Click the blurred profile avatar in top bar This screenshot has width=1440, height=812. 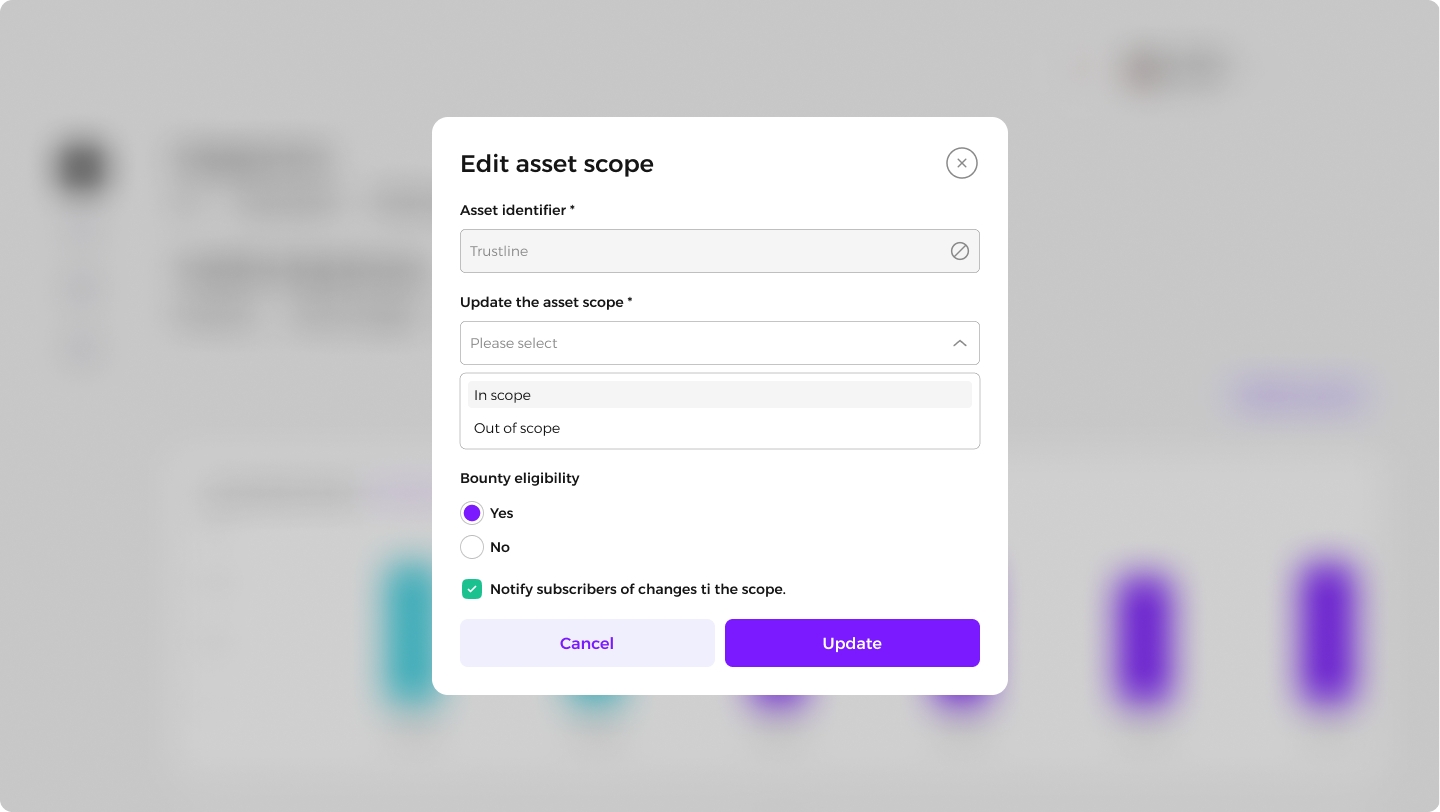click(1143, 70)
